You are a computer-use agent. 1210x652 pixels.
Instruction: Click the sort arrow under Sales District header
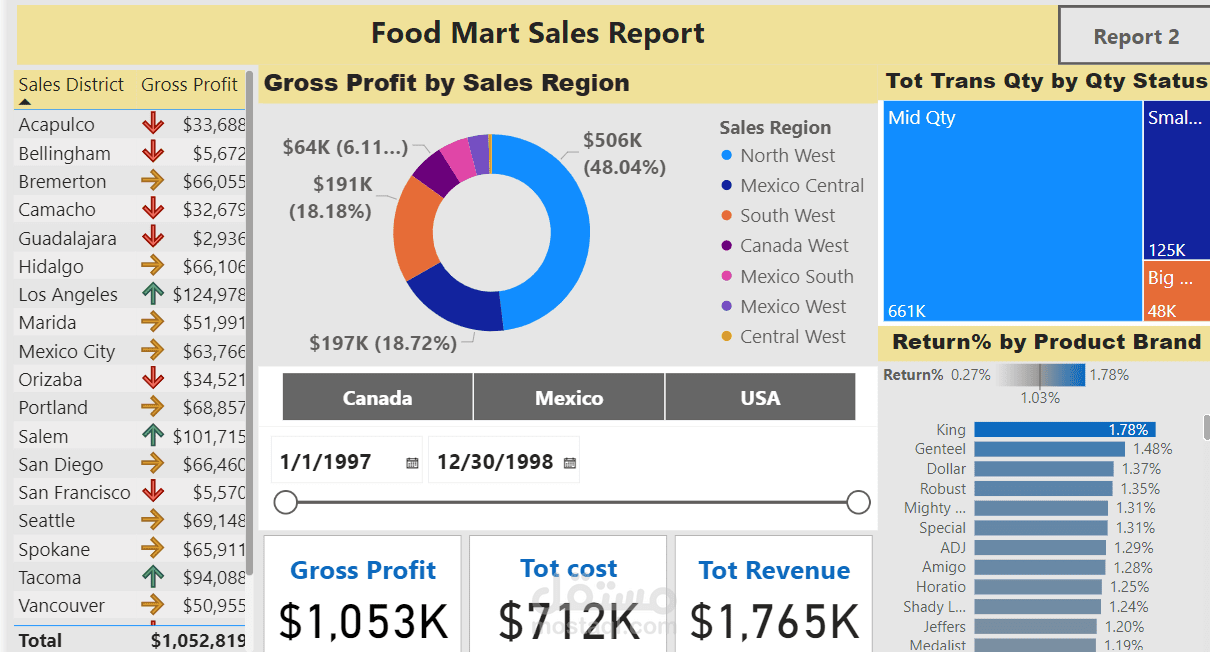[25, 102]
